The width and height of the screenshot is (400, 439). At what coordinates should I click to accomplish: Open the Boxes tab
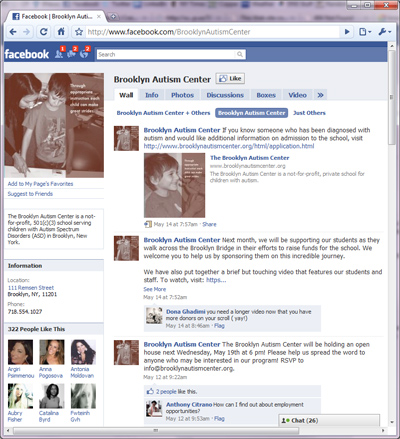pos(266,95)
